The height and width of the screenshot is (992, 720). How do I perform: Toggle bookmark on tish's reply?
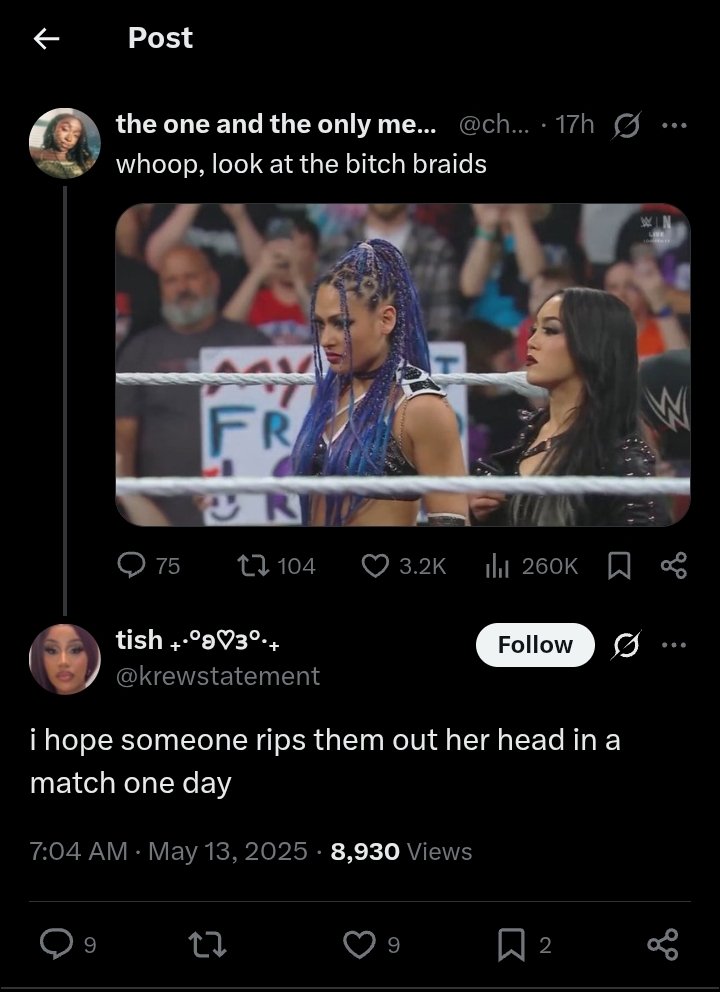tap(524, 945)
